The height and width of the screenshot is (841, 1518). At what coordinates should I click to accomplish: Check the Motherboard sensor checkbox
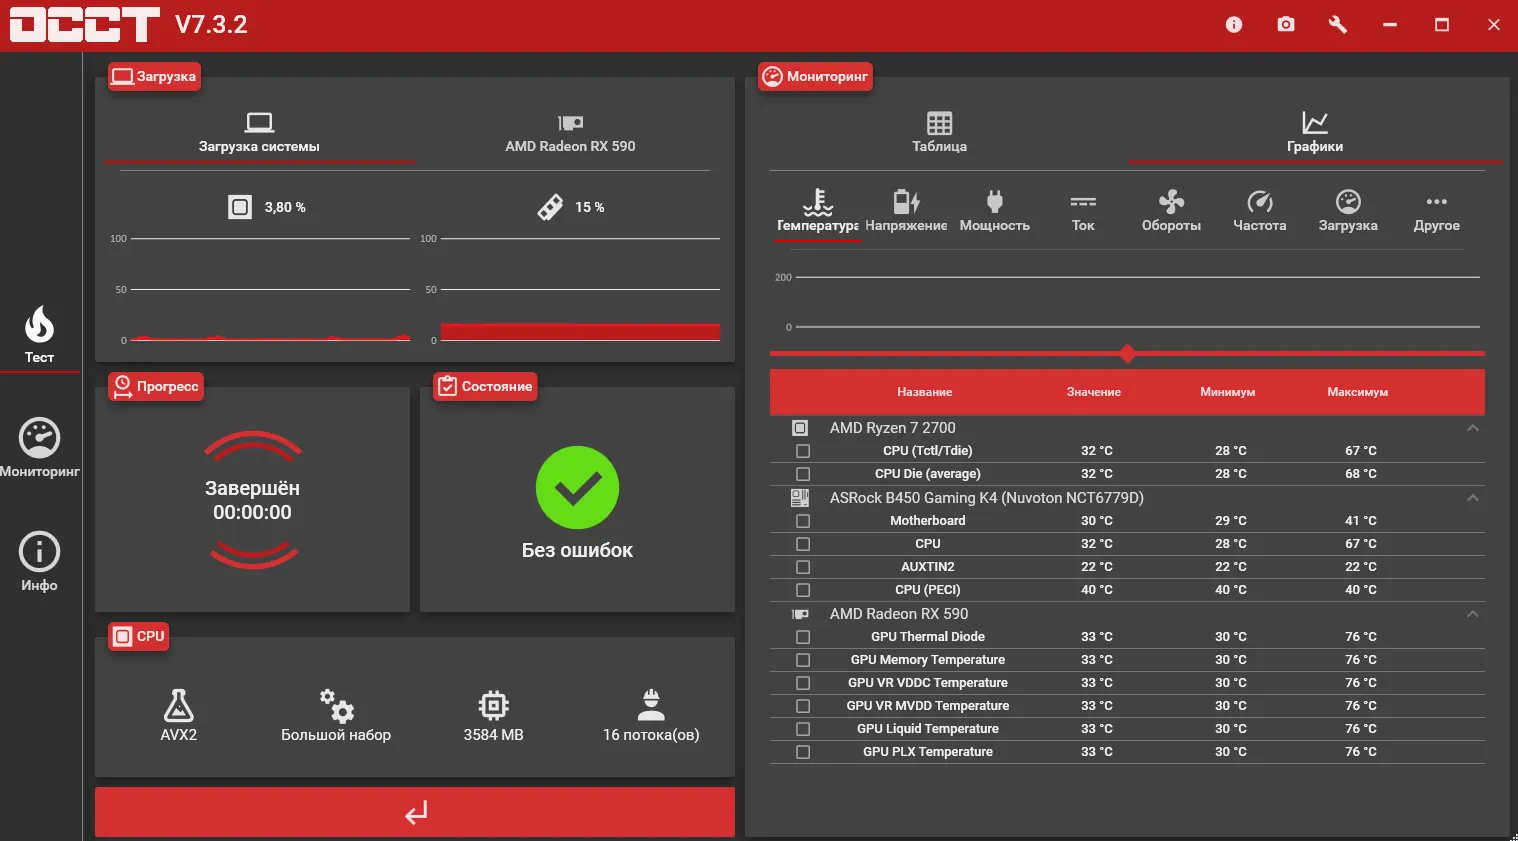click(803, 521)
